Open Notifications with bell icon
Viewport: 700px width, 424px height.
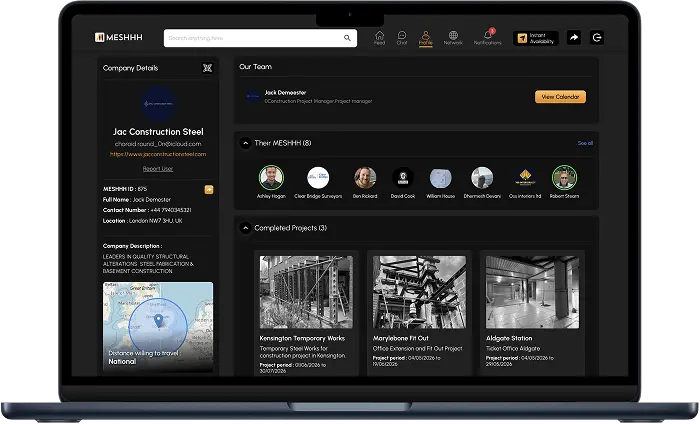click(488, 37)
